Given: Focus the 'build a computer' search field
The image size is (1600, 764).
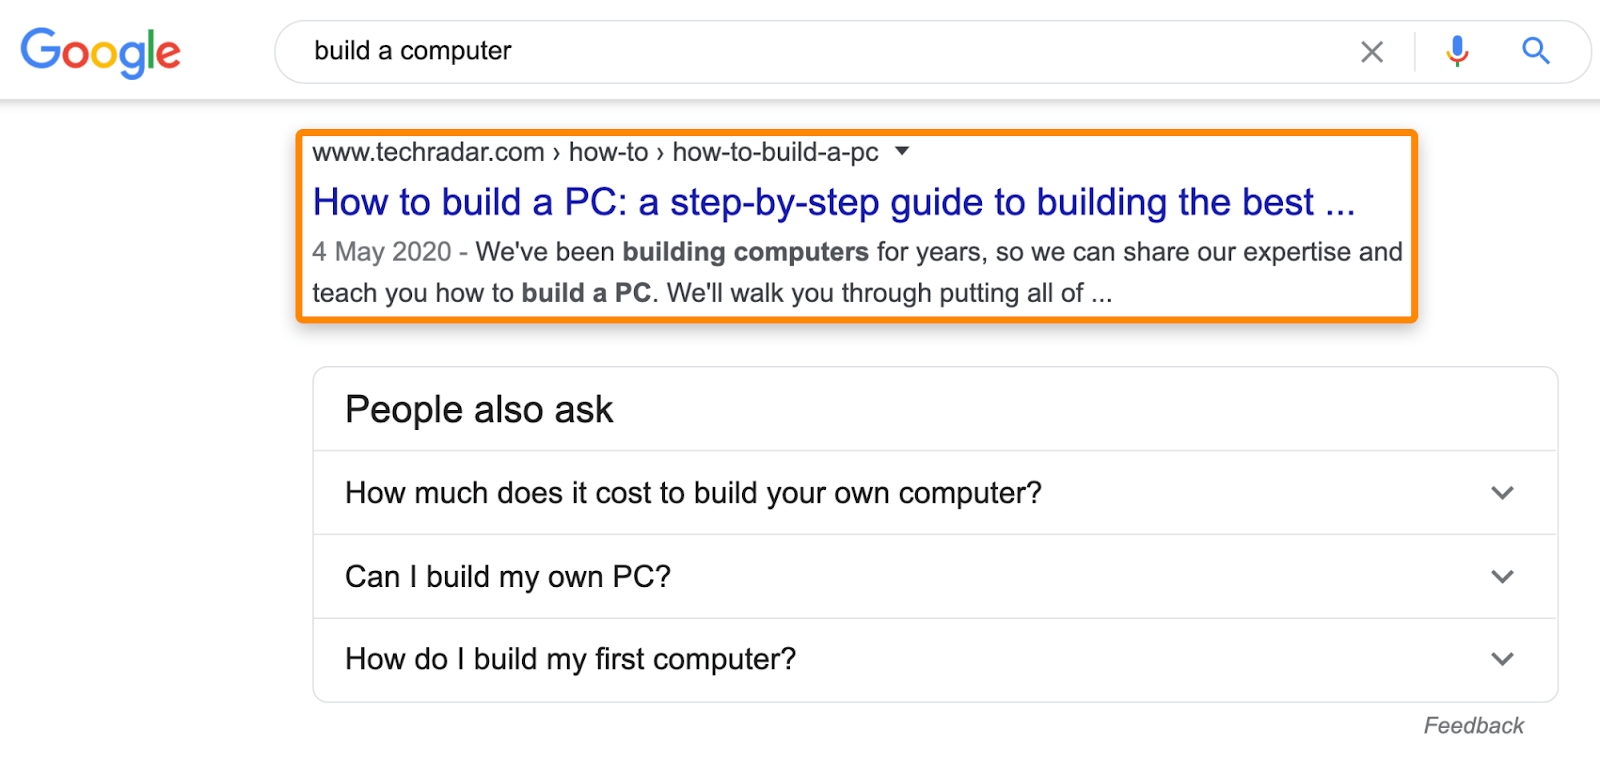Looking at the screenshot, I should coord(820,51).
